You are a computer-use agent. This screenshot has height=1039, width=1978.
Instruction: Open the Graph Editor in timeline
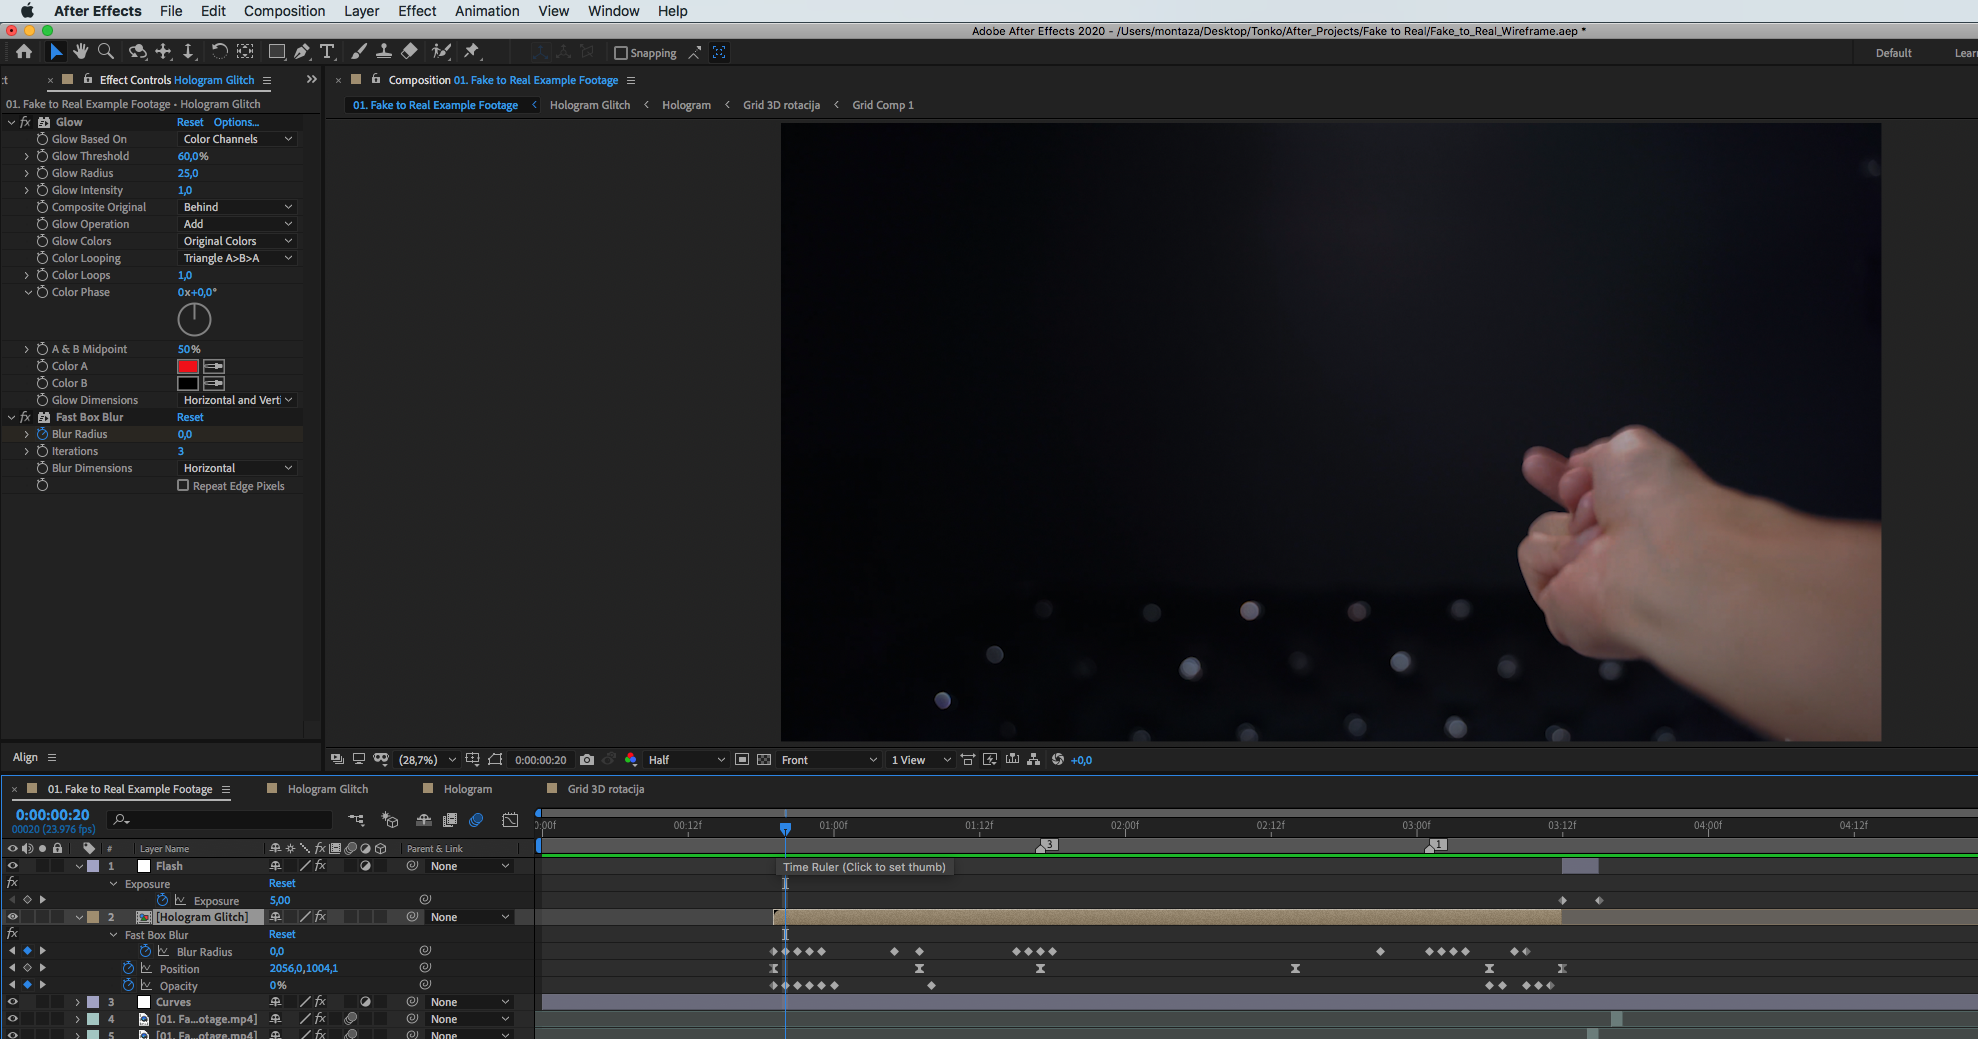(x=510, y=820)
